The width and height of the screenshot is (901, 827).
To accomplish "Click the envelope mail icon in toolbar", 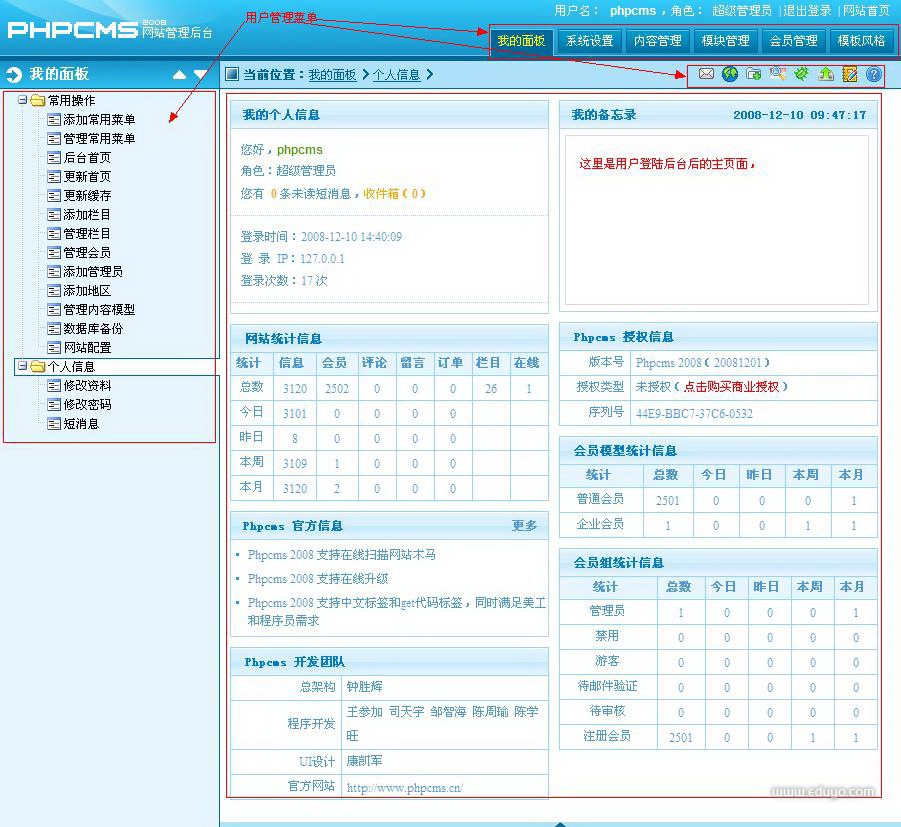I will (706, 74).
